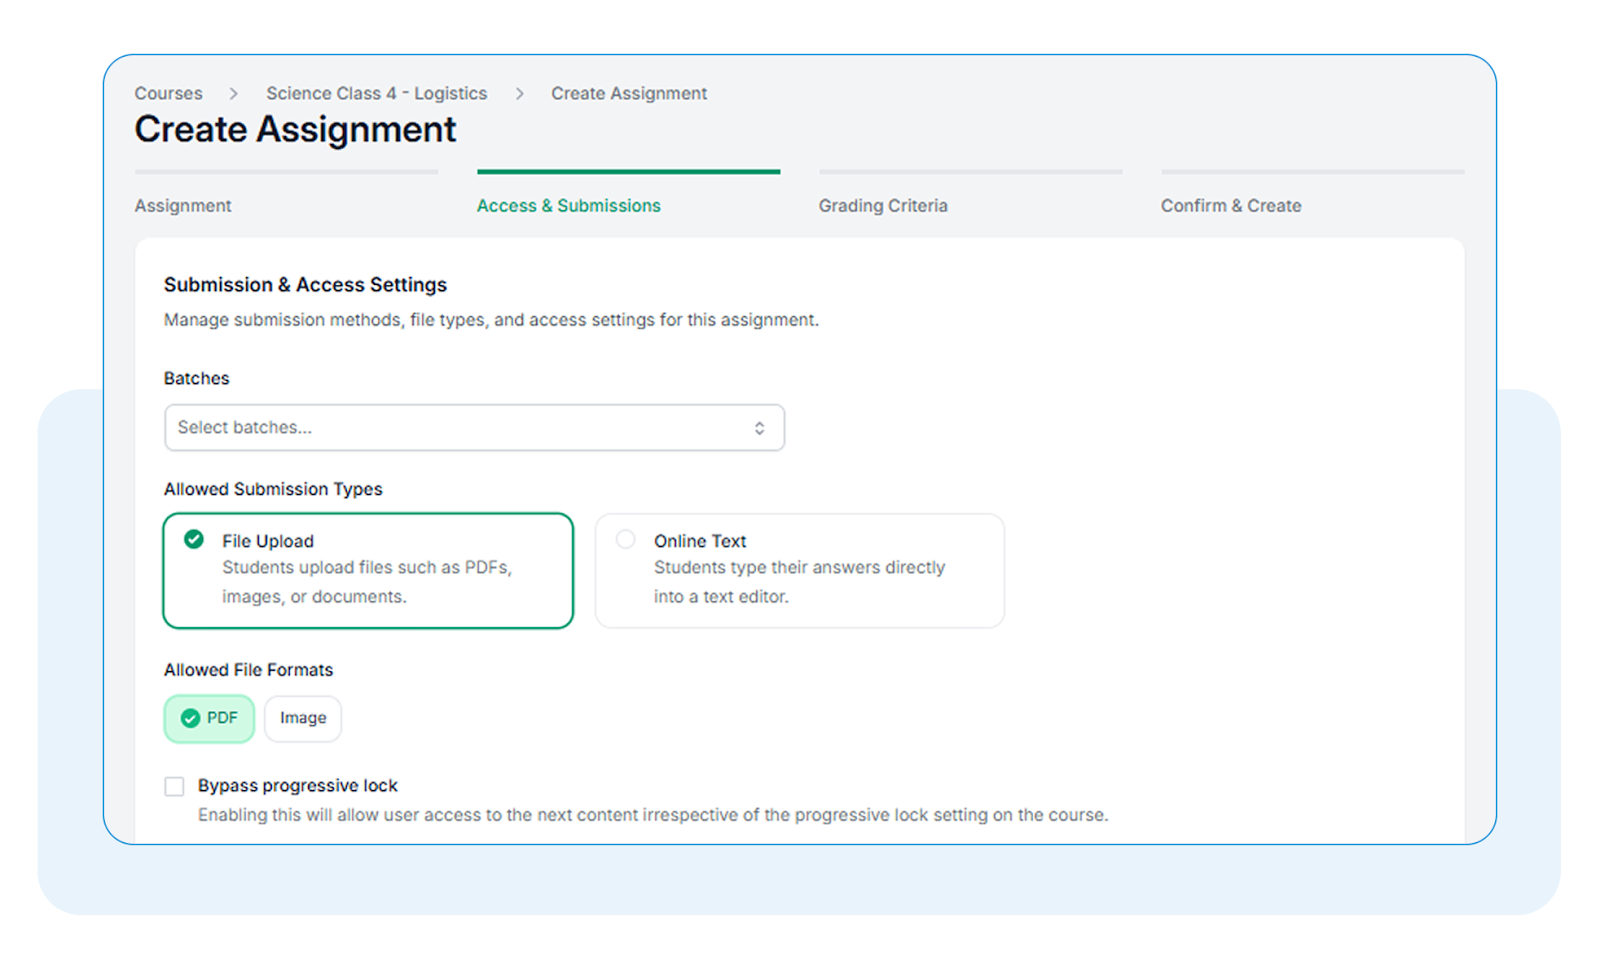Toggle the Image file format chip

[x=303, y=718]
